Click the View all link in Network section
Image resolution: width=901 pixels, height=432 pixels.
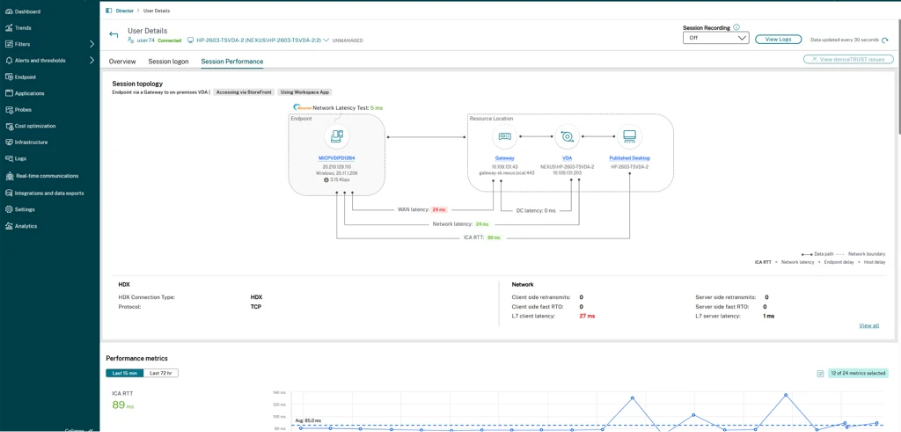[869, 326]
